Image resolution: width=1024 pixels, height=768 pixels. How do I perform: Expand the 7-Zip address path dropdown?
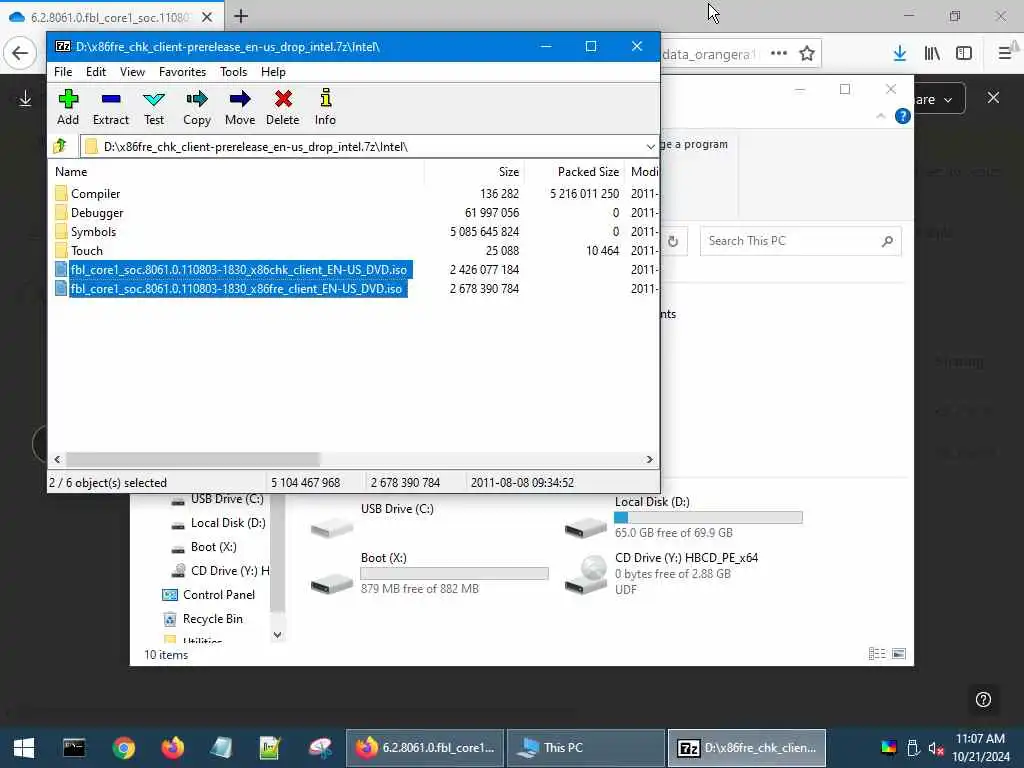[x=650, y=147]
